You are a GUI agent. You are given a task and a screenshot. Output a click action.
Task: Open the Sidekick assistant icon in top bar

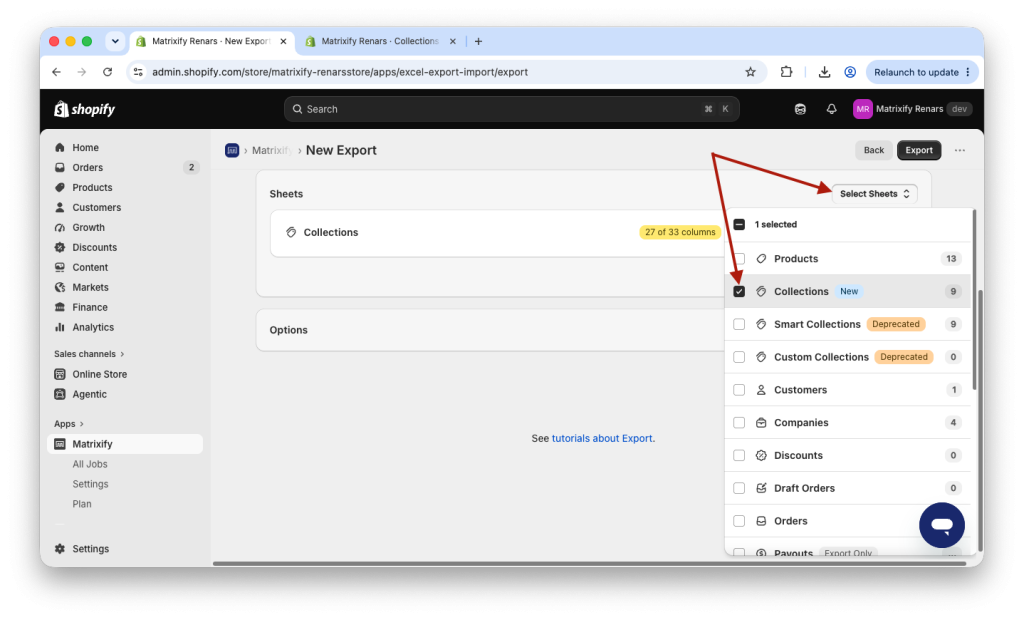pyautogui.click(x=800, y=109)
